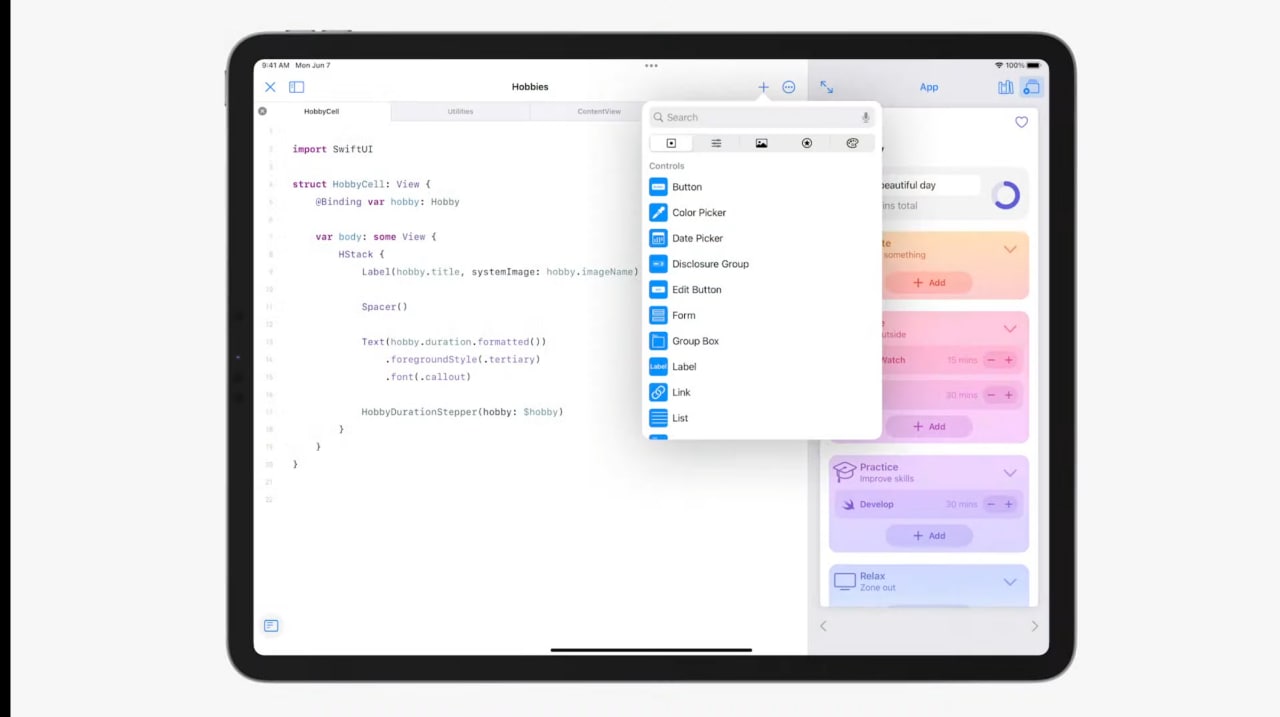Open the documentation icon at editor bottom

271,625
